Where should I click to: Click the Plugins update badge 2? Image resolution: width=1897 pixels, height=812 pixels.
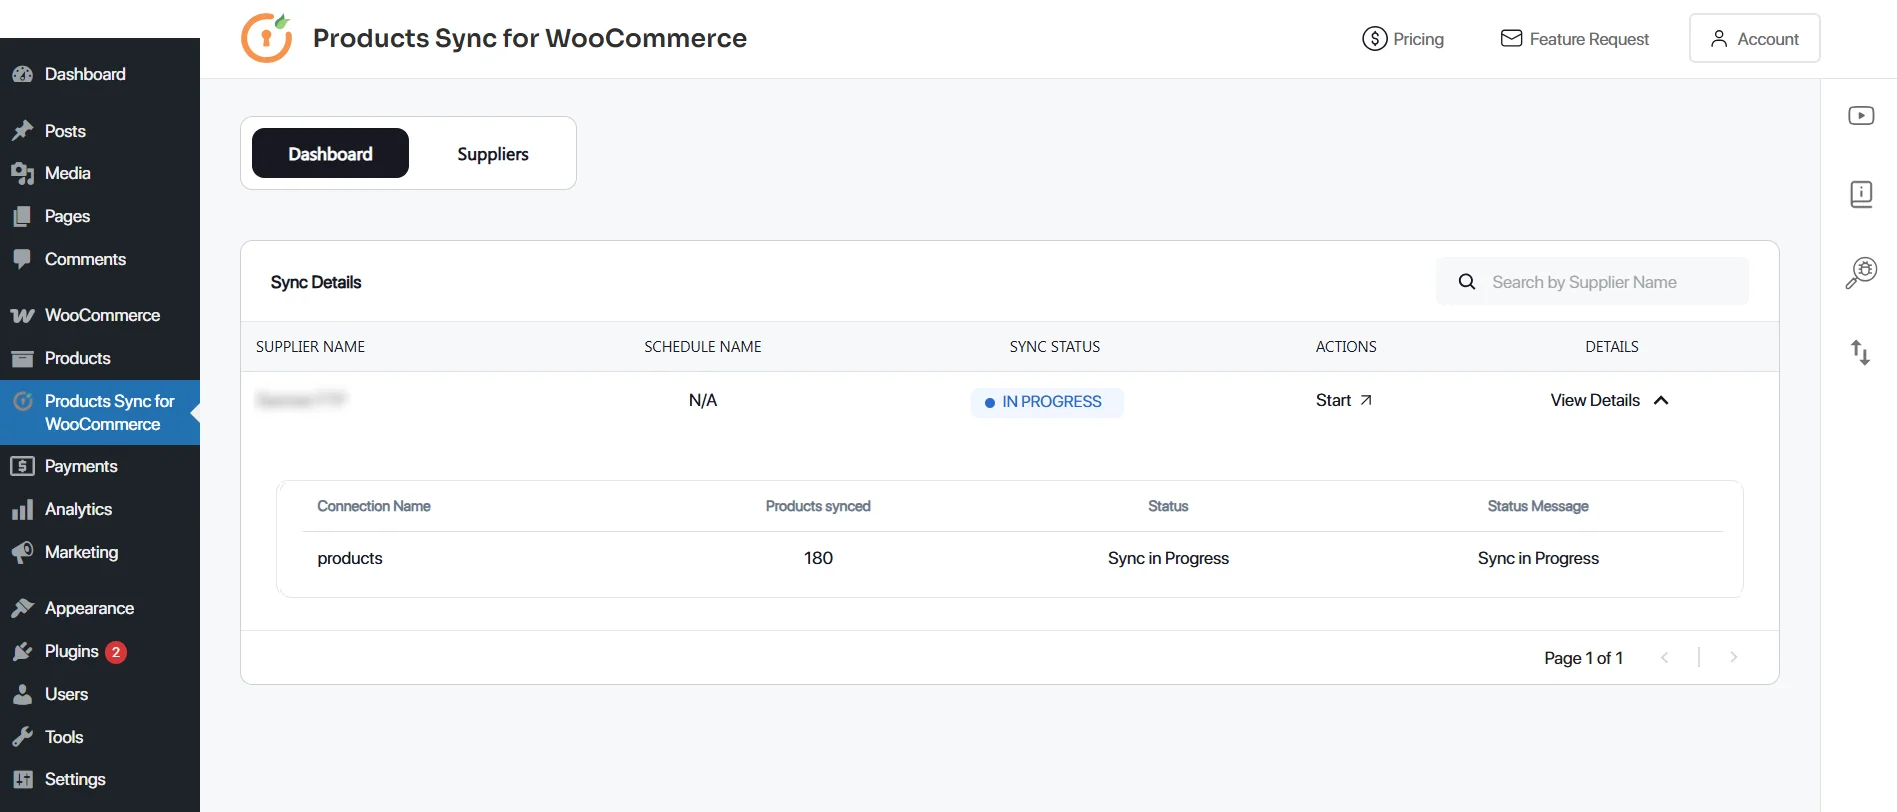116,652
